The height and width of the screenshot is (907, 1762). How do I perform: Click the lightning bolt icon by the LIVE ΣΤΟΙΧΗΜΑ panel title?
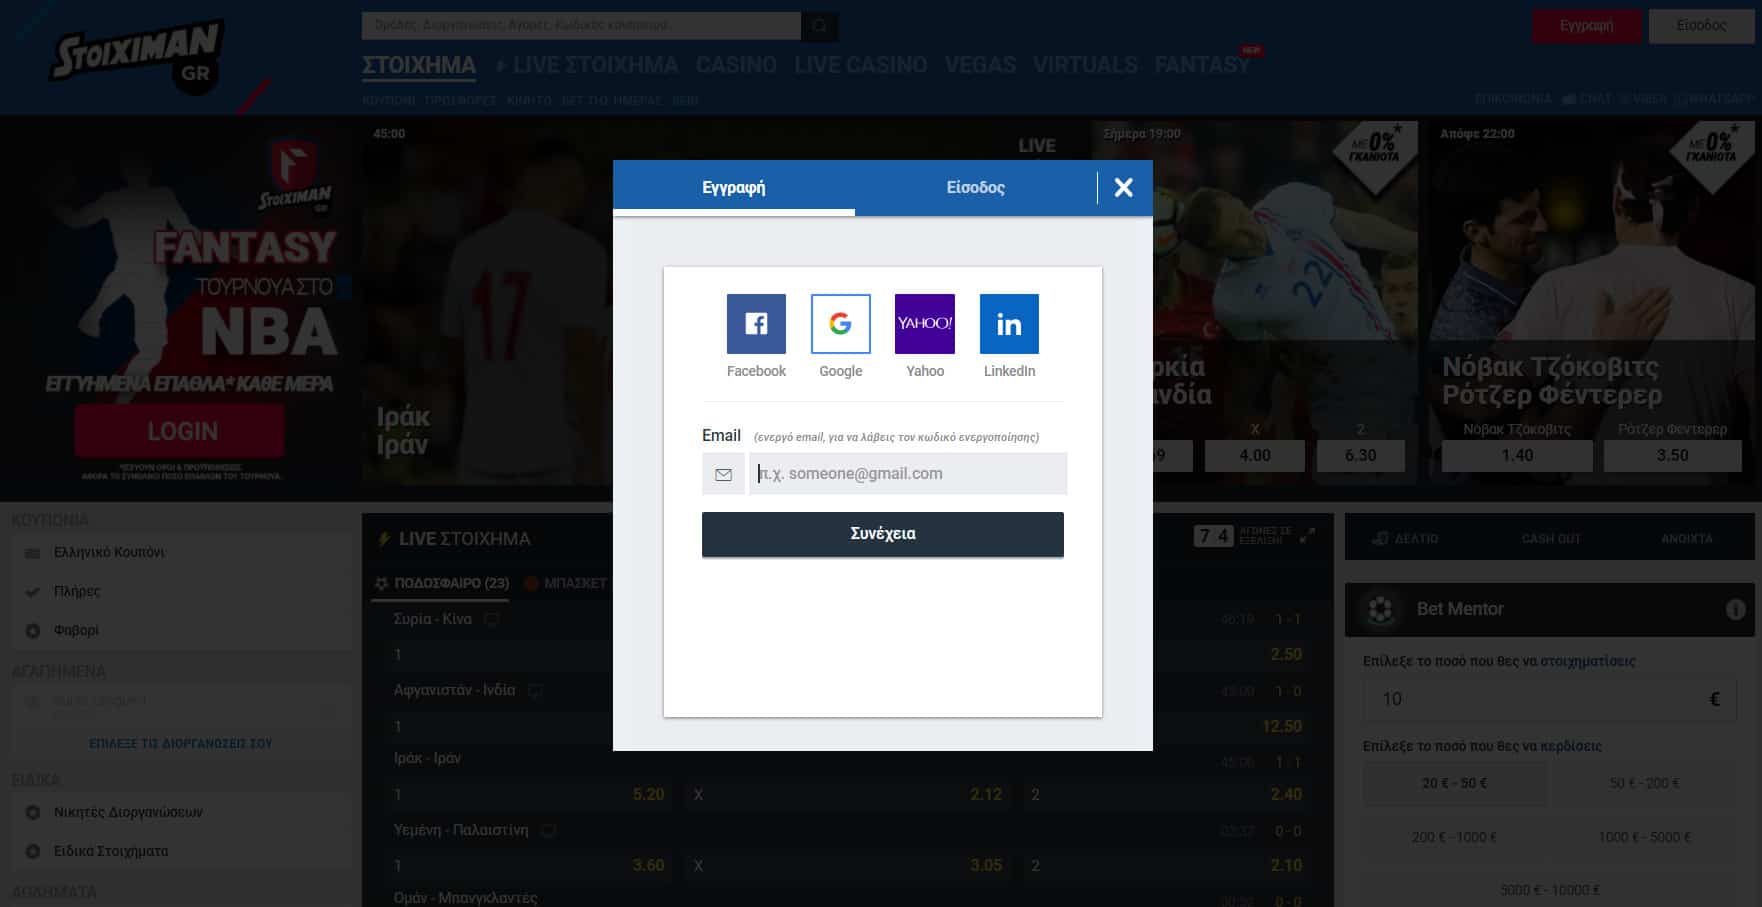point(383,539)
